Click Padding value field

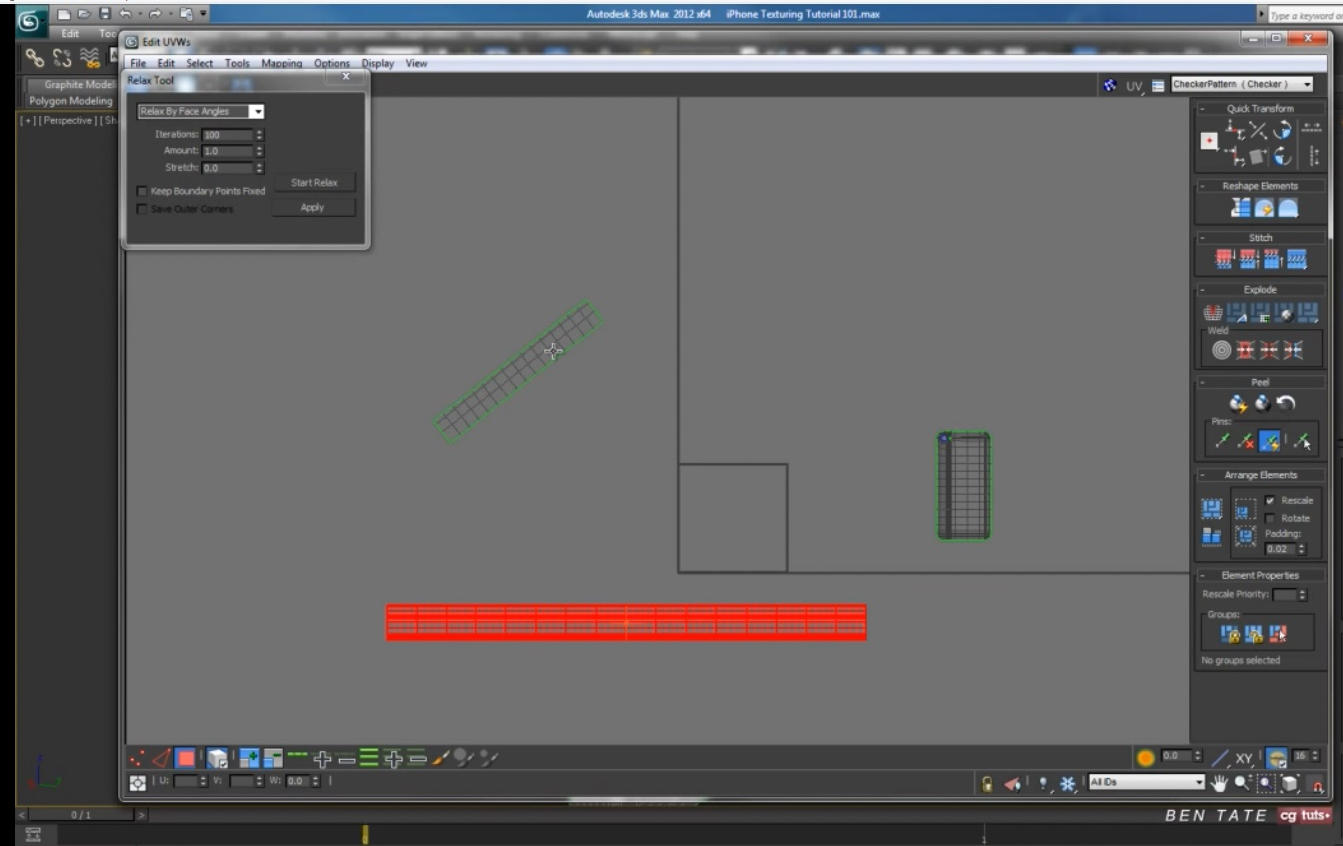click(1280, 549)
